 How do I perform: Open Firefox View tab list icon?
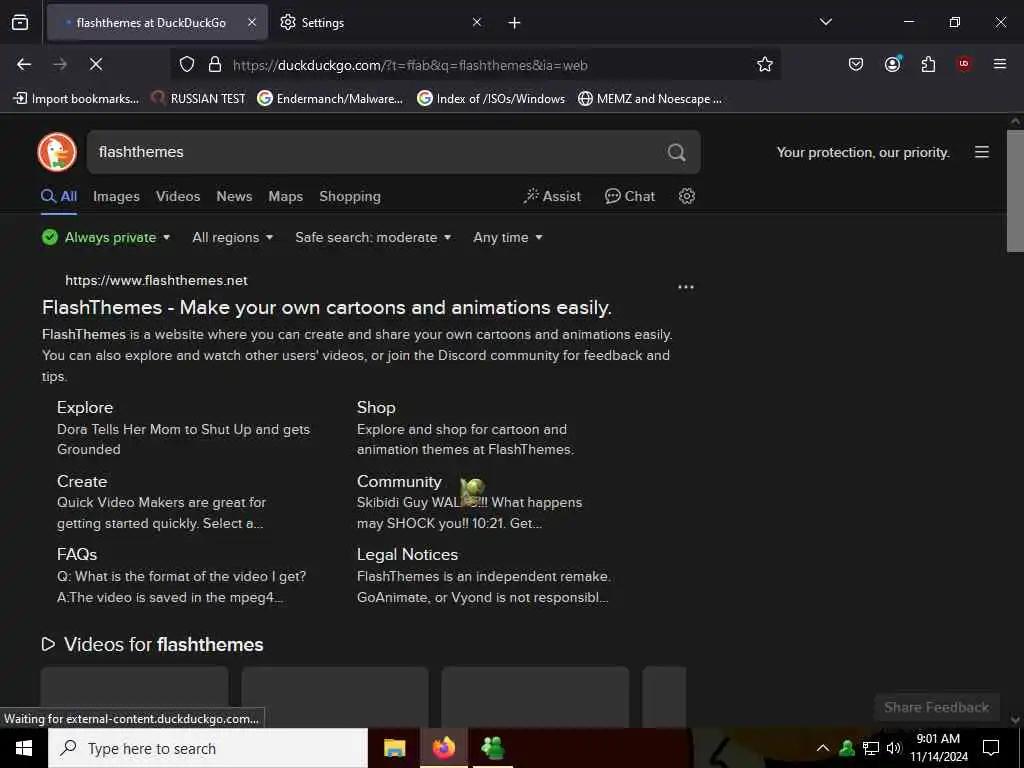pyautogui.click(x=20, y=22)
